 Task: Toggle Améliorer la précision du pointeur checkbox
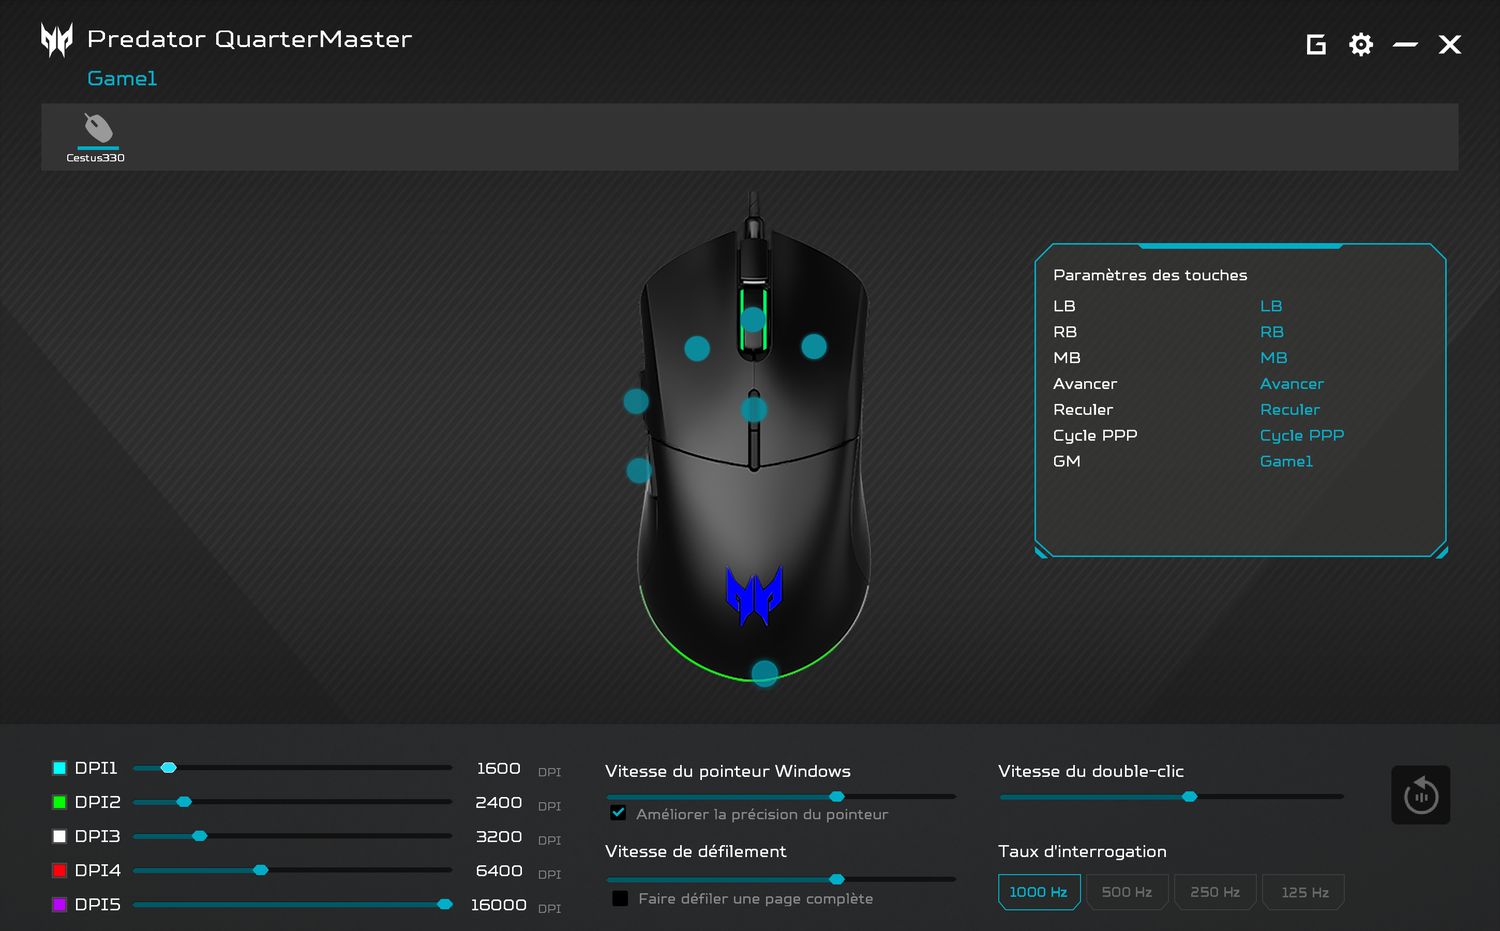pyautogui.click(x=618, y=813)
